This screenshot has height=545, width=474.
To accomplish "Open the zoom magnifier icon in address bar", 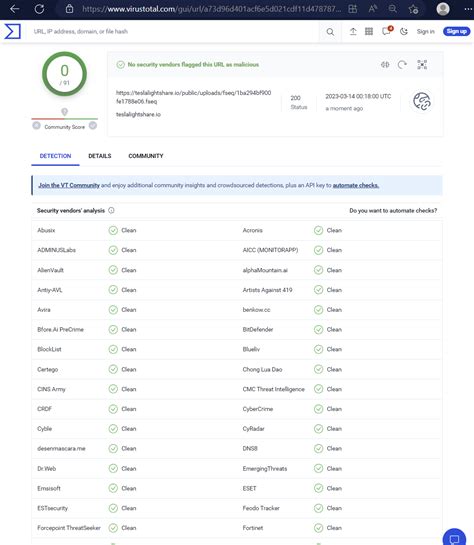I will coord(393,9).
